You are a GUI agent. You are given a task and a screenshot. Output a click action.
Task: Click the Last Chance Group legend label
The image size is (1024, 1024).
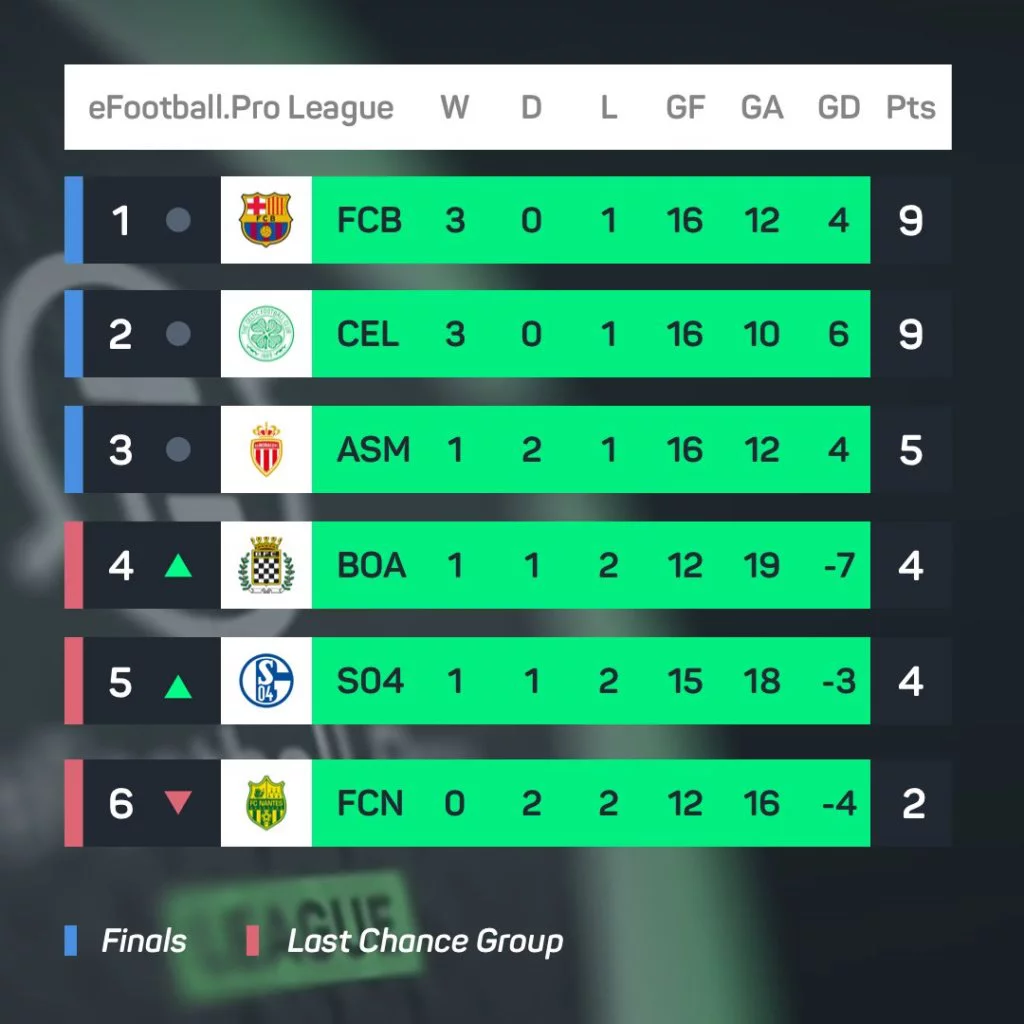pos(425,942)
